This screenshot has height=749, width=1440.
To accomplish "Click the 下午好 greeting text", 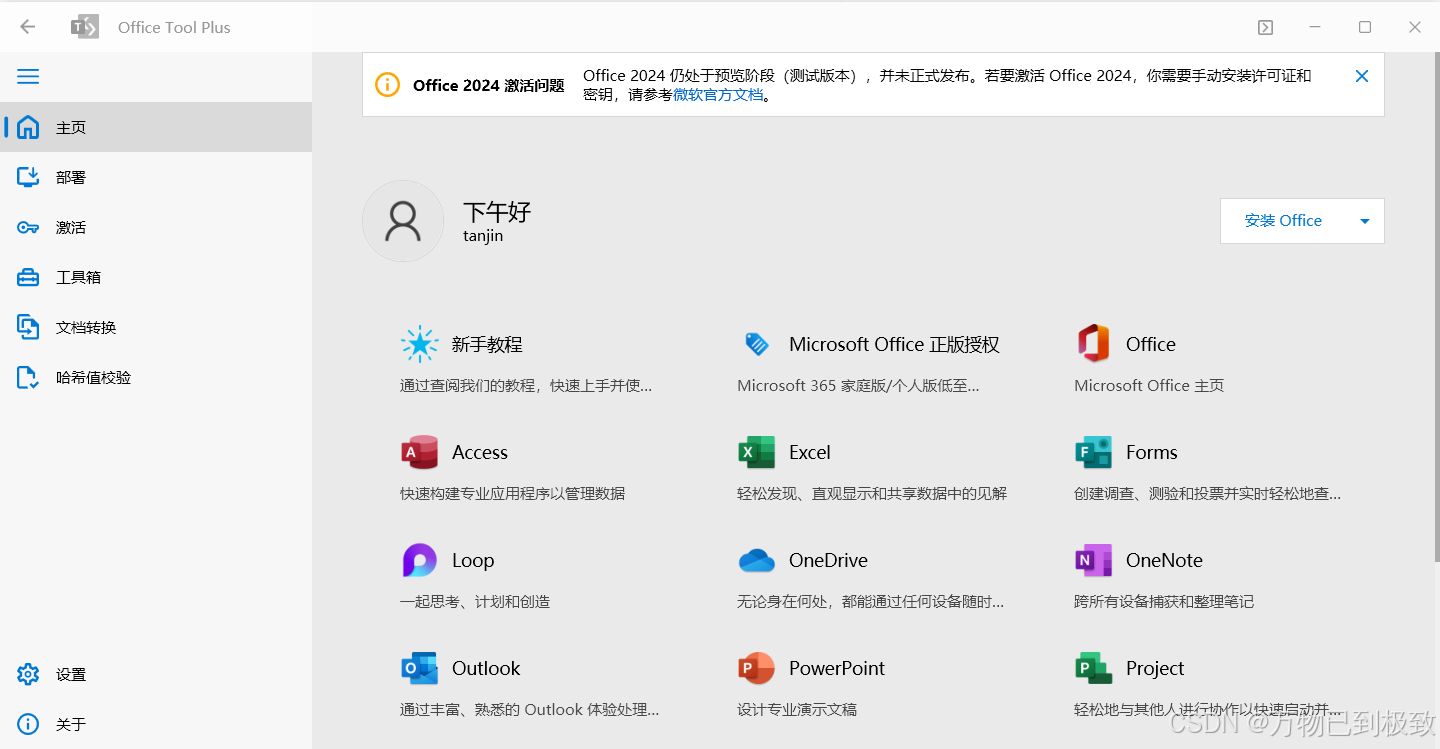I will pos(497,211).
